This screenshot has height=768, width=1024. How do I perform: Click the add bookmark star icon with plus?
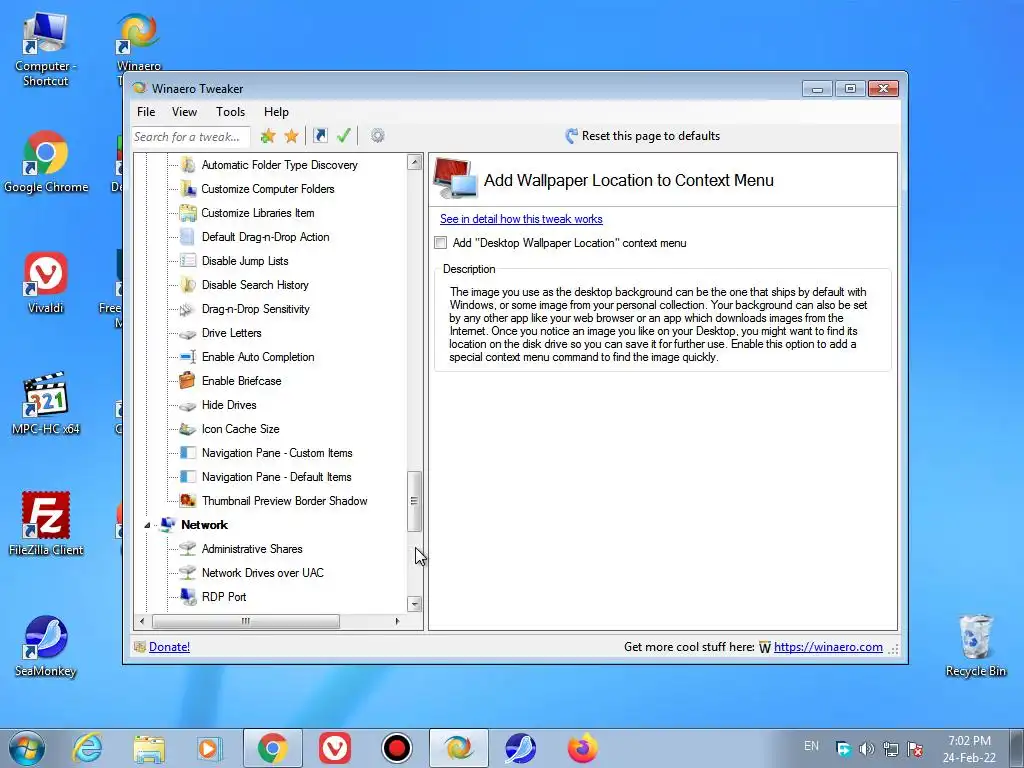268,136
